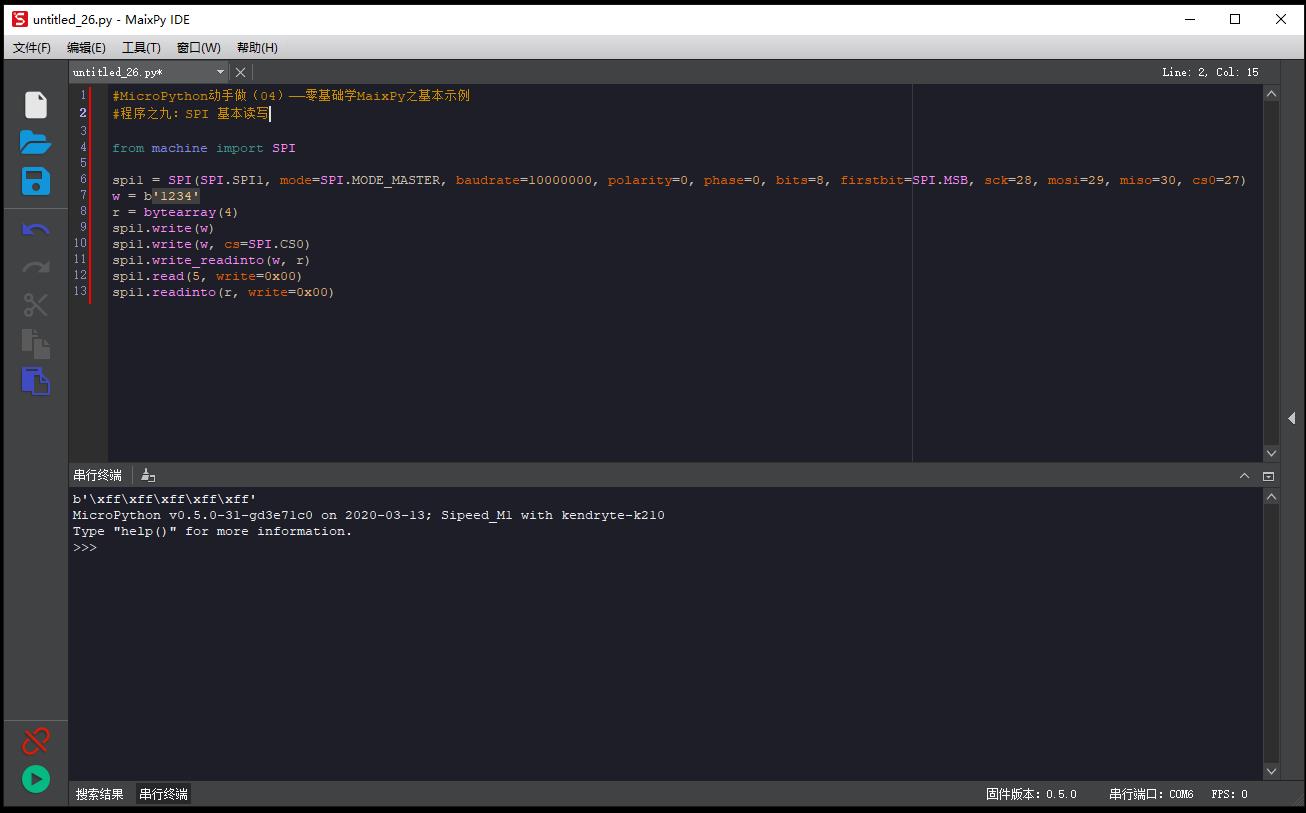Click baudrate=10000000 in the SPI constructor

point(524,180)
